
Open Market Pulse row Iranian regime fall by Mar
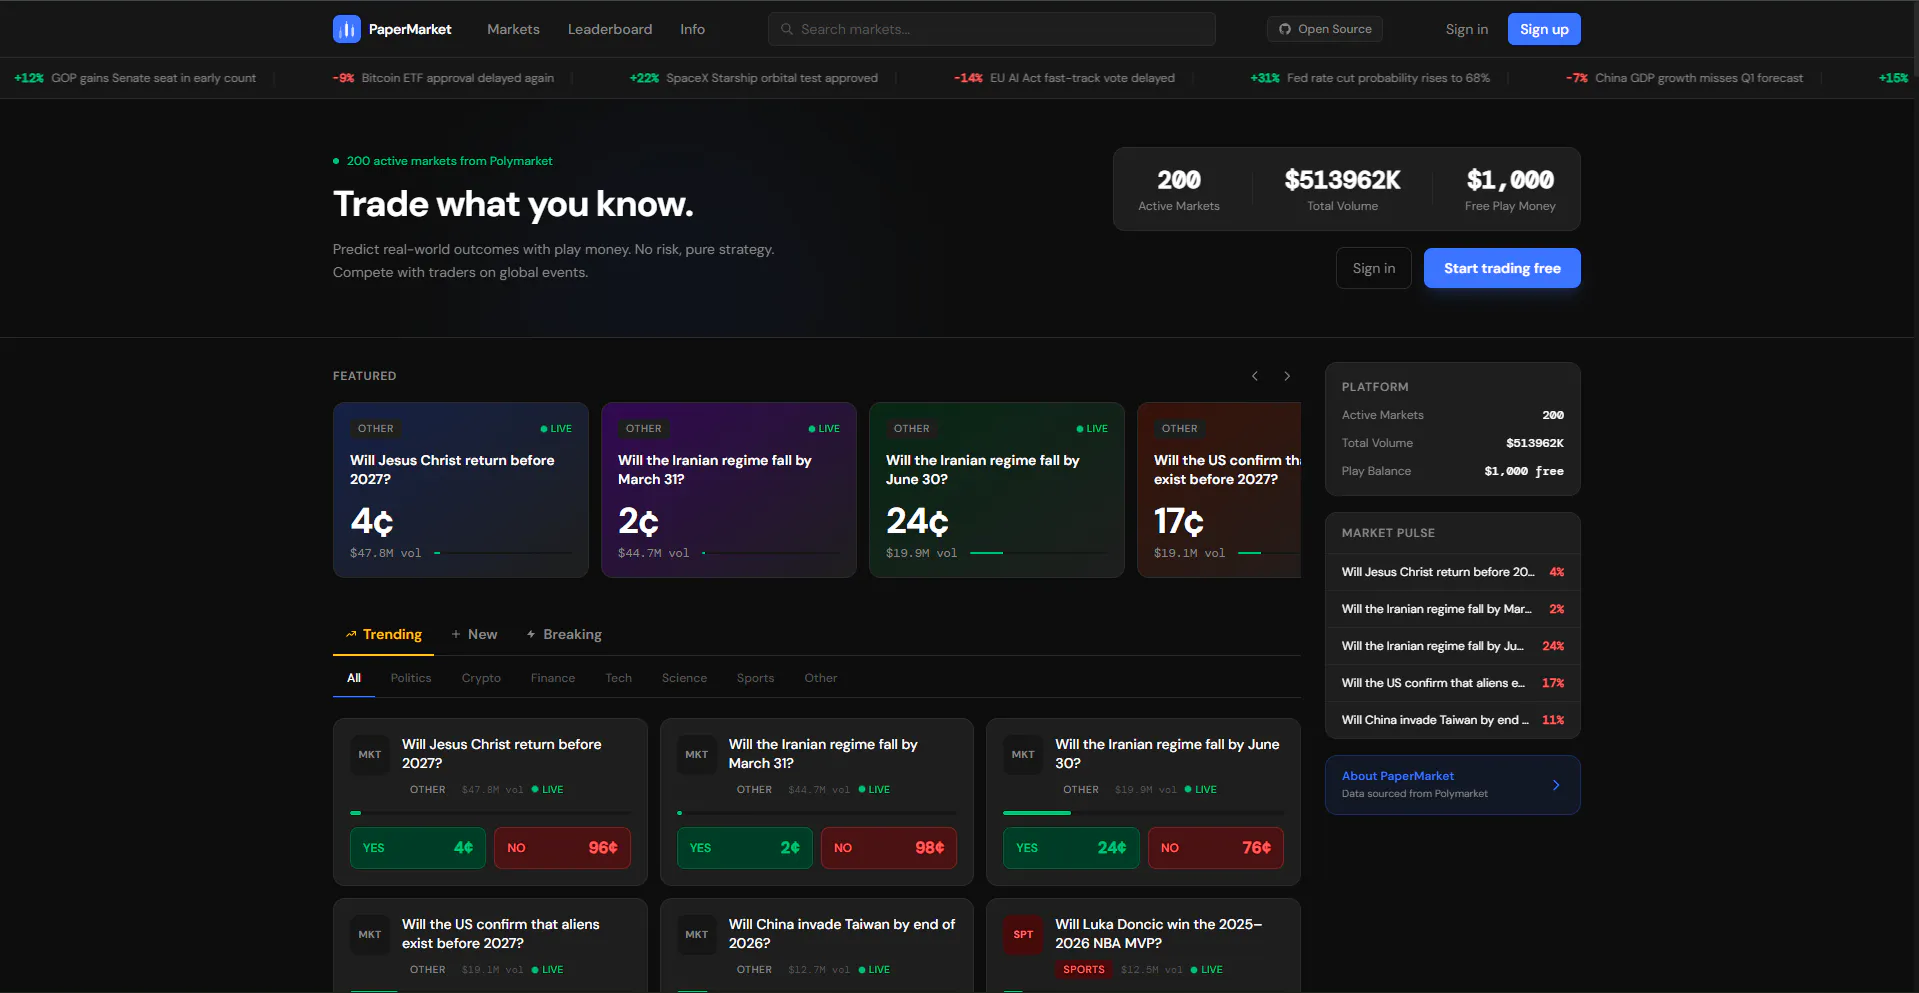pyautogui.click(x=1453, y=609)
